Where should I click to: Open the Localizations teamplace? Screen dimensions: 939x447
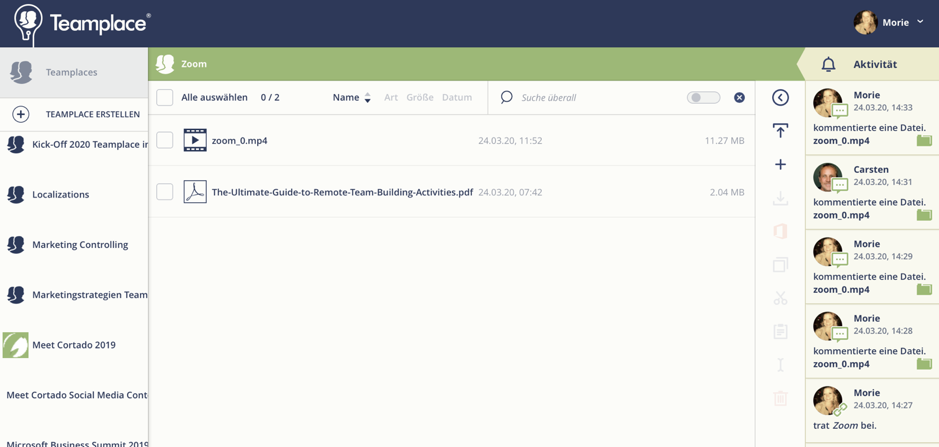click(x=74, y=195)
